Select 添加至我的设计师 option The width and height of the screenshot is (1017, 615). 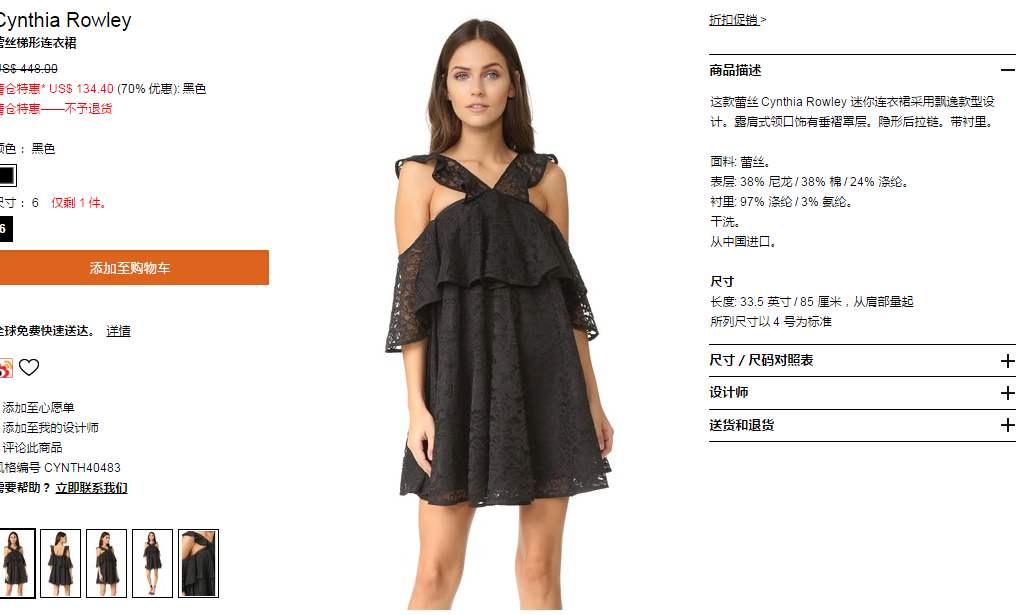pyautogui.click(x=51, y=428)
